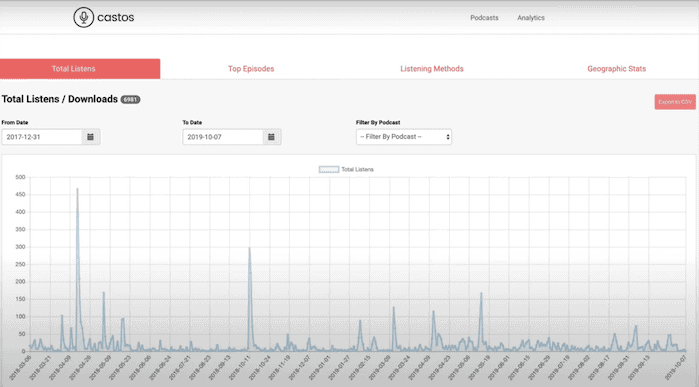This screenshot has width=699, height=387.
Task: Click the Total Listens / Downloads heading
Action: pyautogui.click(x=60, y=99)
